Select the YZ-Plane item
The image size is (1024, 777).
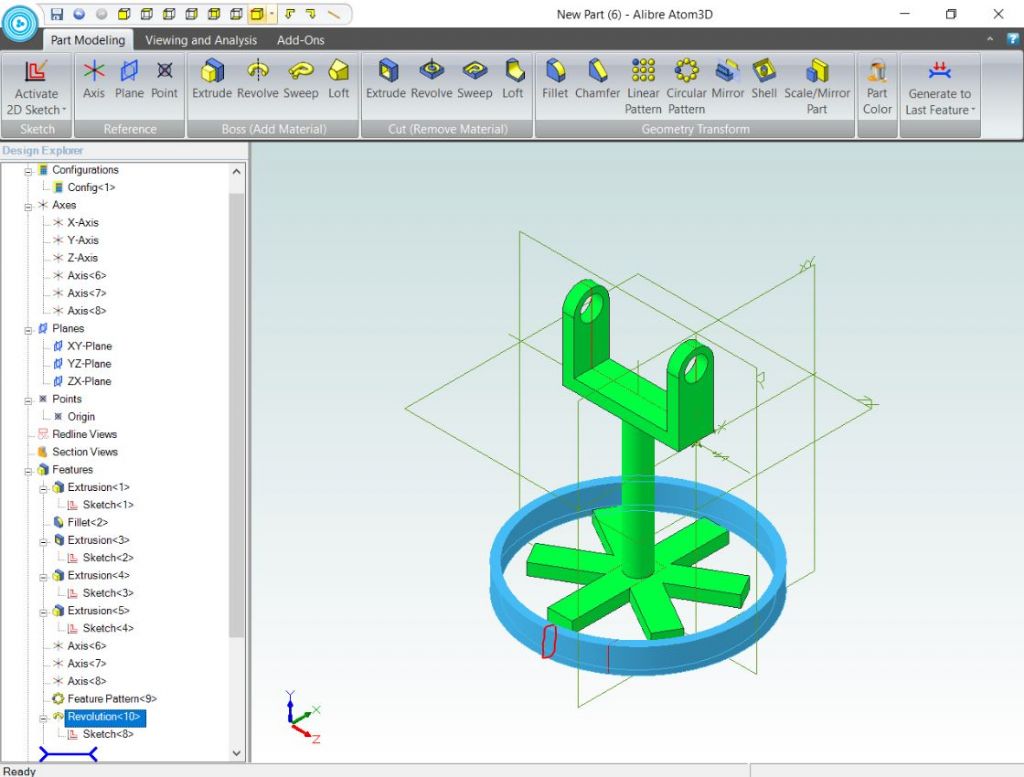click(x=89, y=364)
